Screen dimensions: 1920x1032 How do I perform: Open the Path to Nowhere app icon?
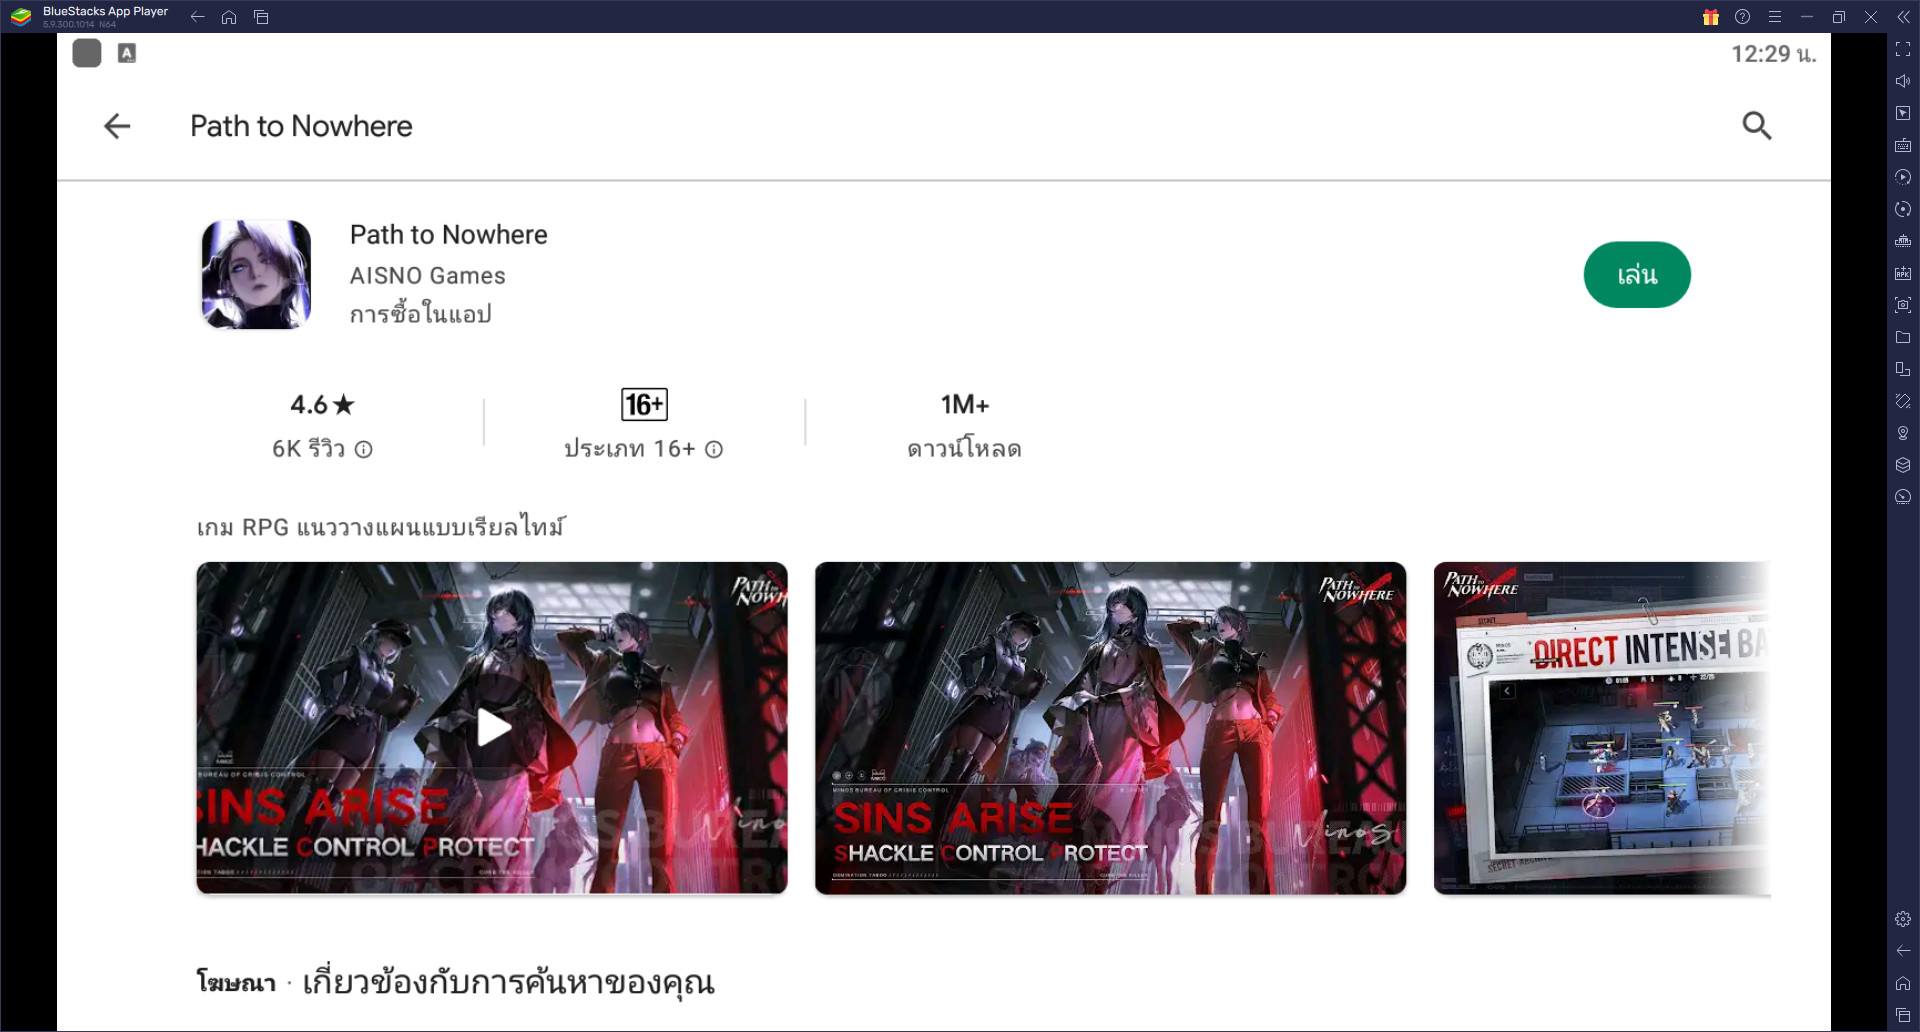pyautogui.click(x=256, y=274)
